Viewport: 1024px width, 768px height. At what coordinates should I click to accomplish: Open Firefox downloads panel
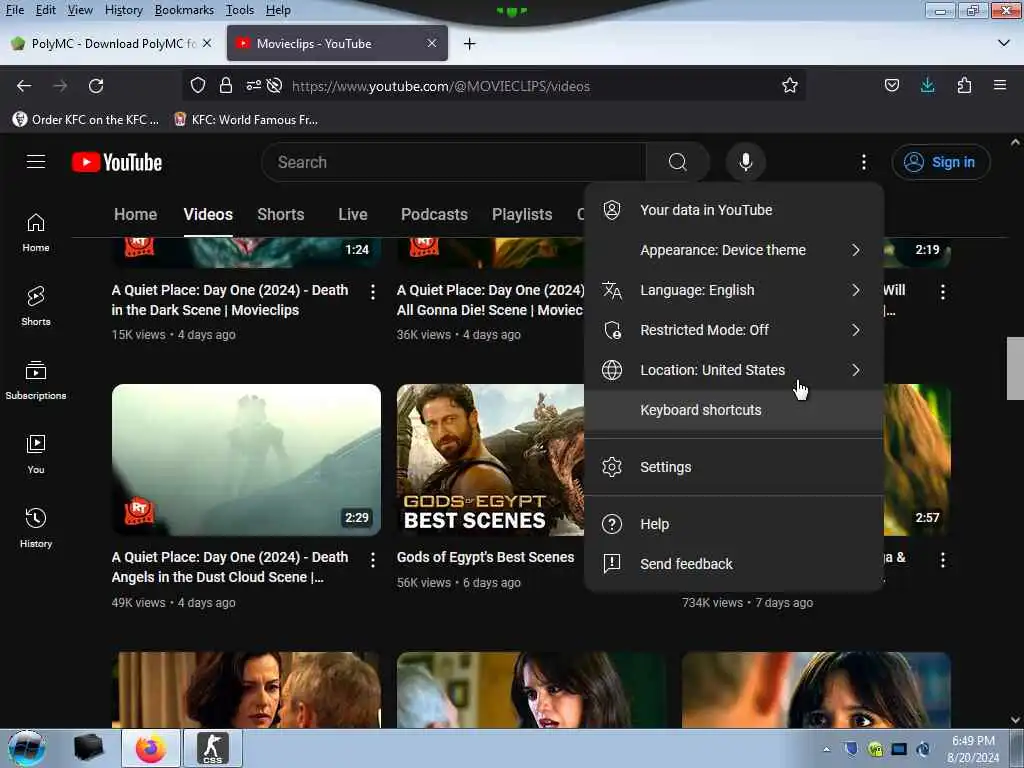pyautogui.click(x=927, y=86)
